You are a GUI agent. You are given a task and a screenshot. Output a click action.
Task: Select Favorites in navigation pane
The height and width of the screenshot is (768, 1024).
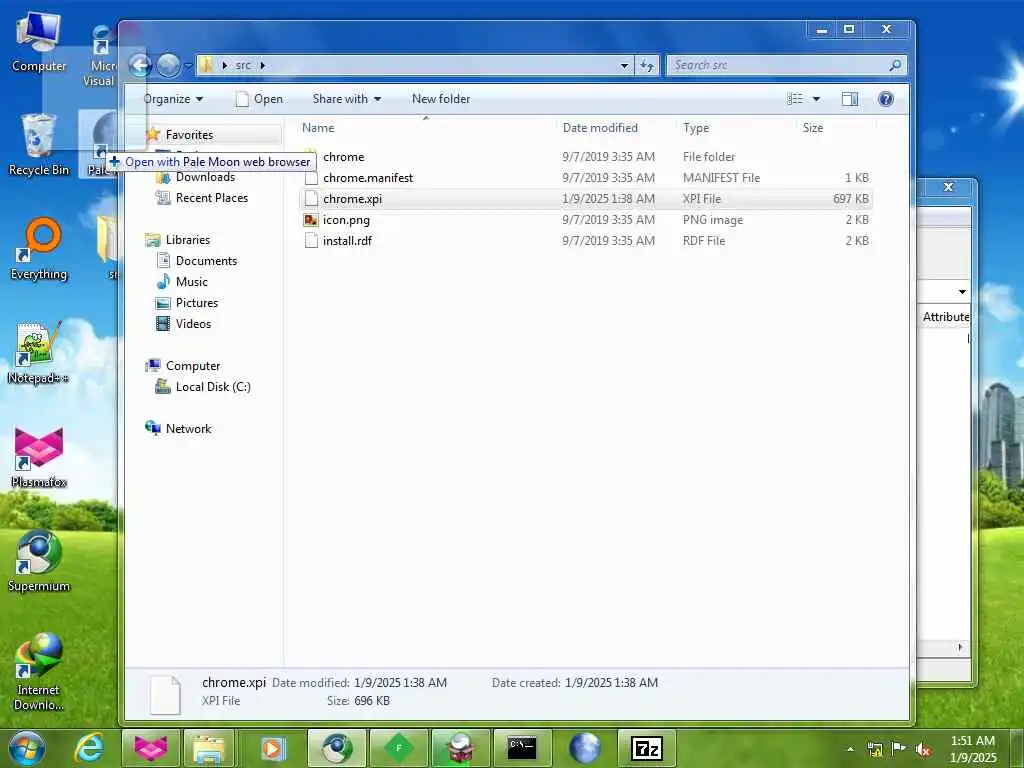tap(189, 135)
